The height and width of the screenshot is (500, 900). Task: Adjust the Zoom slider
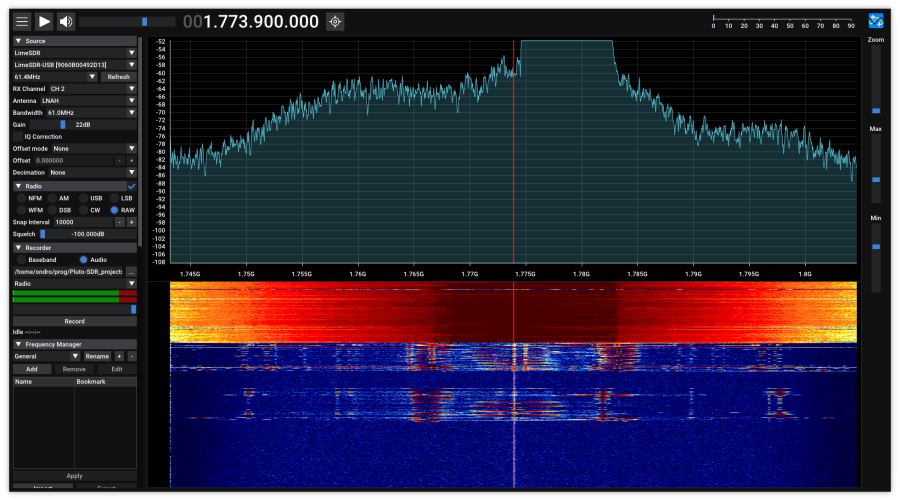click(x=876, y=110)
